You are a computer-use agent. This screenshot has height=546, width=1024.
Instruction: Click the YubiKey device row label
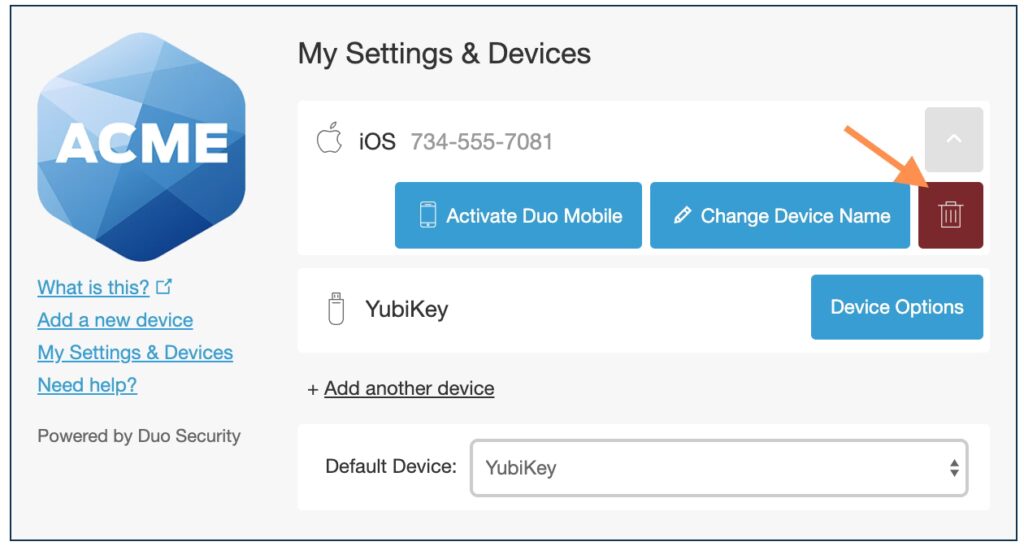[x=406, y=309]
